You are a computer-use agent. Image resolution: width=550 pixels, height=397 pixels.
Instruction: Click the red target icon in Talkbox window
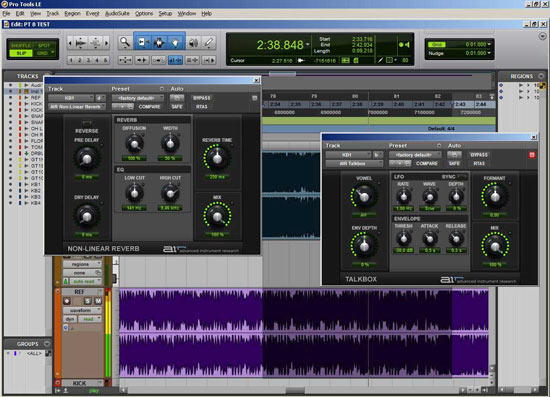532,155
